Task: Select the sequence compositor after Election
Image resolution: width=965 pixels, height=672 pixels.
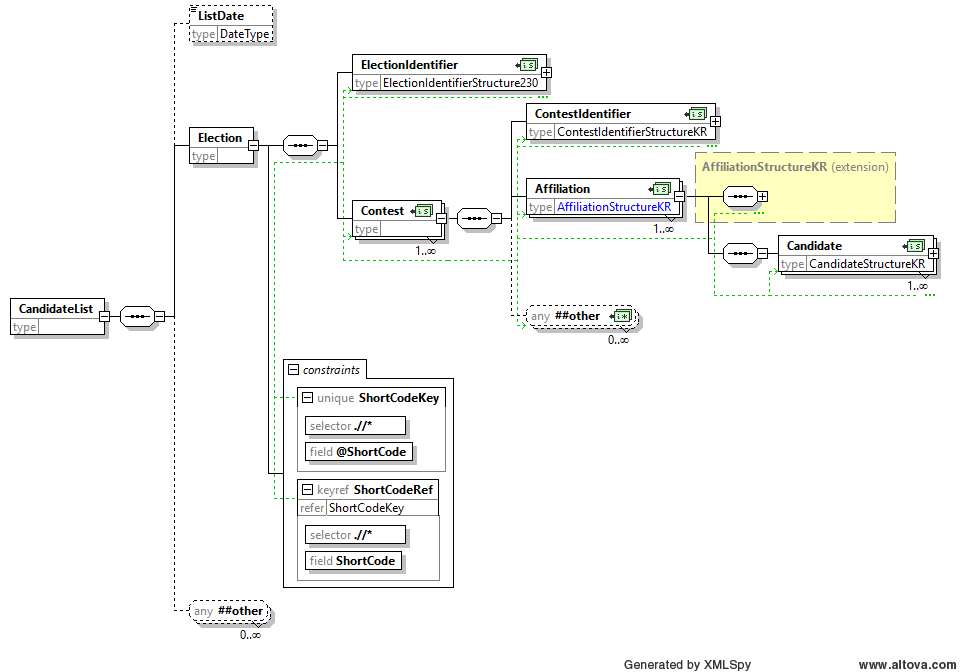Action: click(300, 145)
